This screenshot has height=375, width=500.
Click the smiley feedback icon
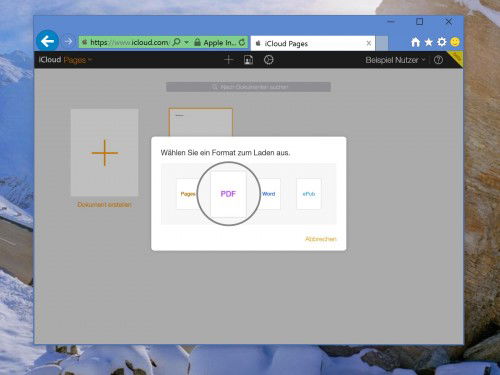(x=455, y=42)
